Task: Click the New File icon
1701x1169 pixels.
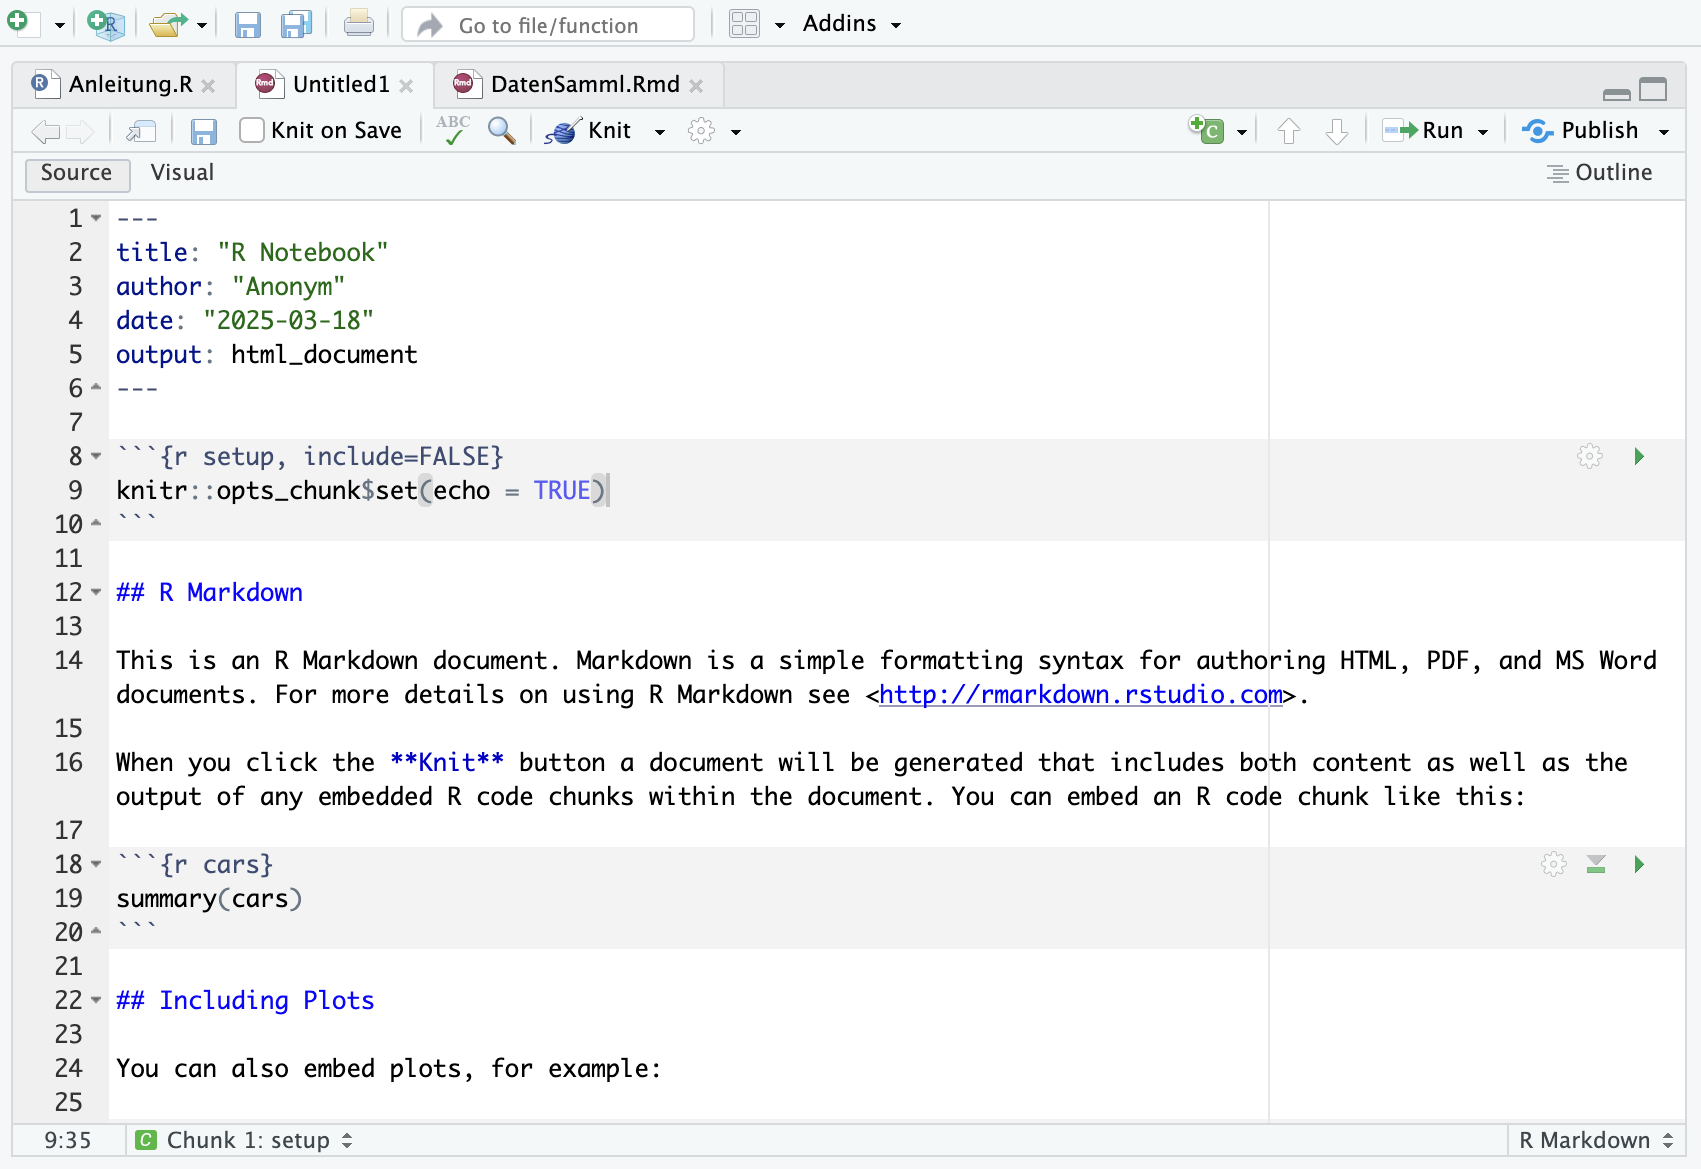Action: [20, 22]
